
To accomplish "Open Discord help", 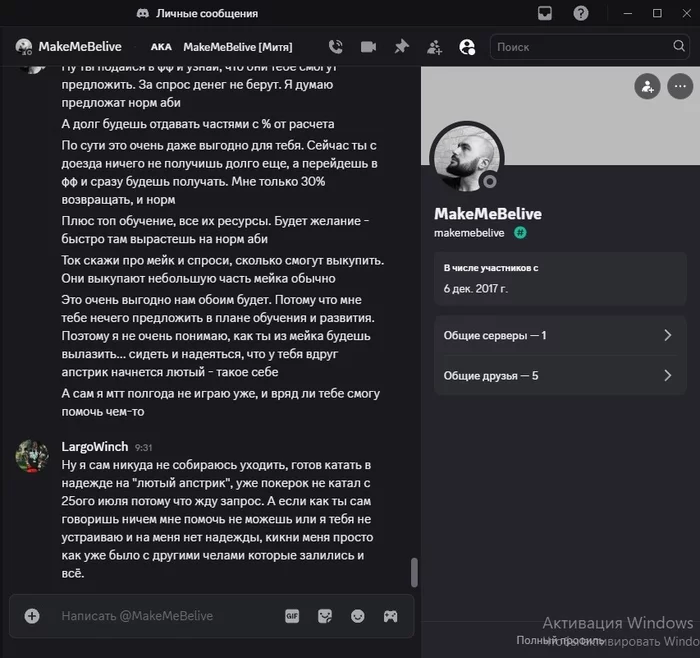I will tap(580, 13).
